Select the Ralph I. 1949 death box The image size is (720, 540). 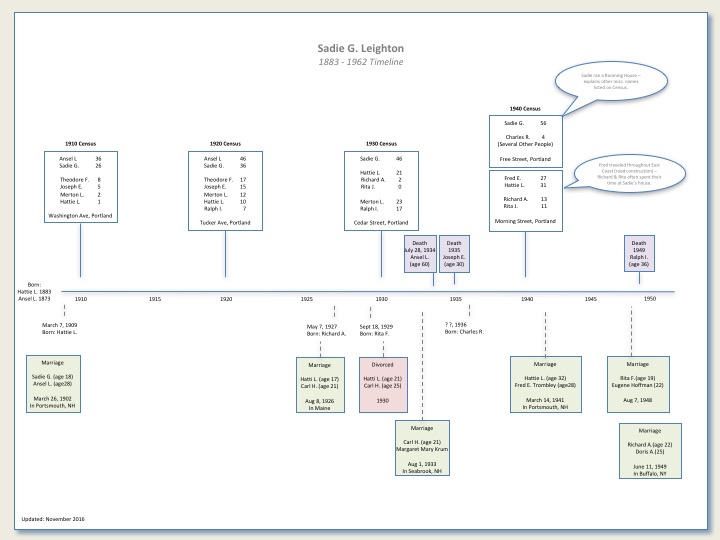pyautogui.click(x=639, y=255)
